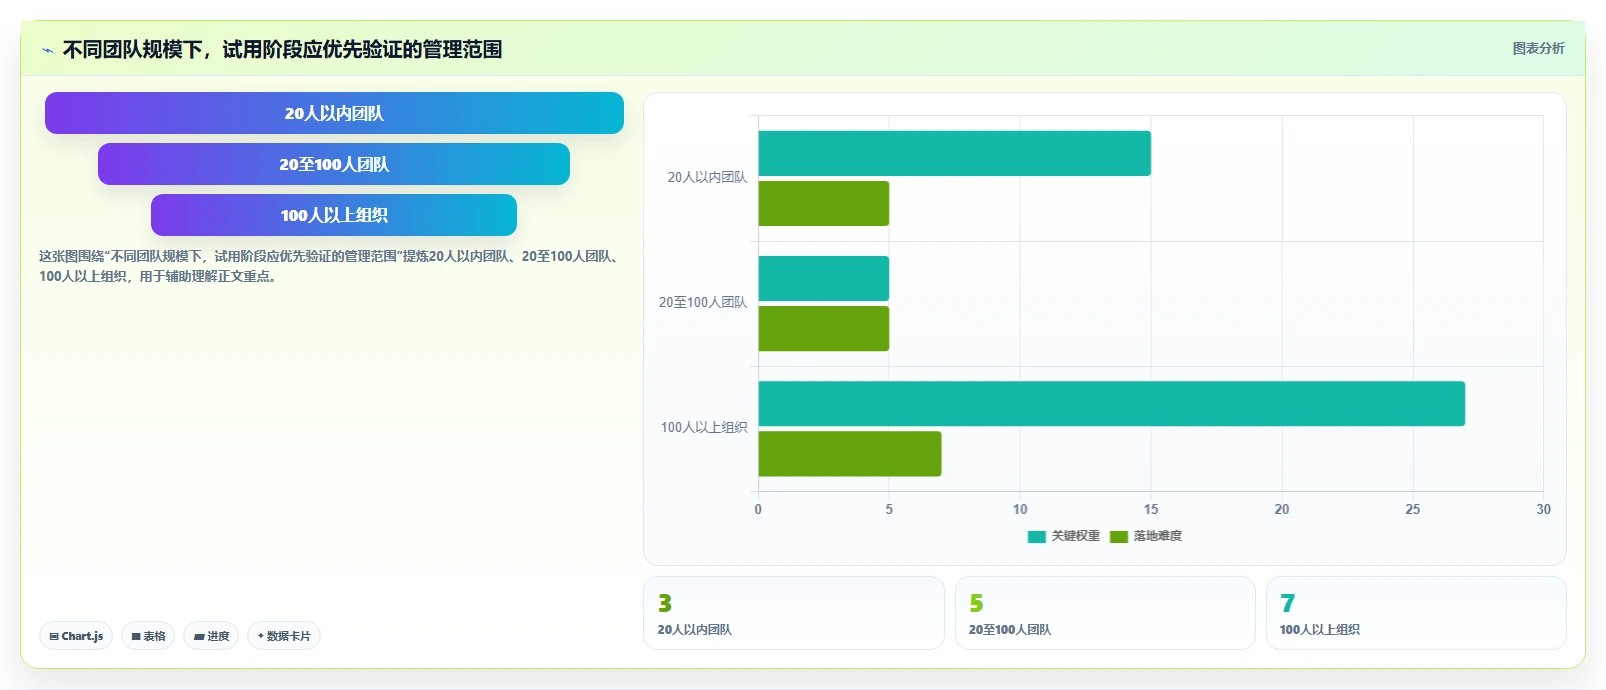The image size is (1606, 690).
Task: Click the x-axis tick value 30
Action: [x=1543, y=509]
